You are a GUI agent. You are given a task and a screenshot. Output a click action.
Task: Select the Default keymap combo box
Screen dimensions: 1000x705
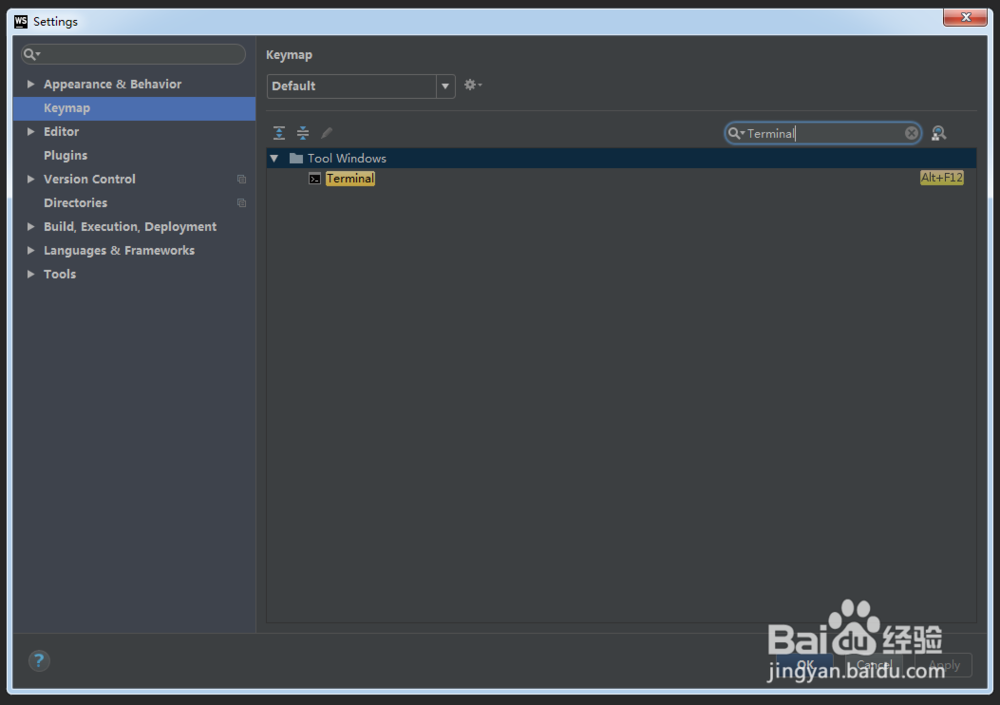tap(361, 86)
